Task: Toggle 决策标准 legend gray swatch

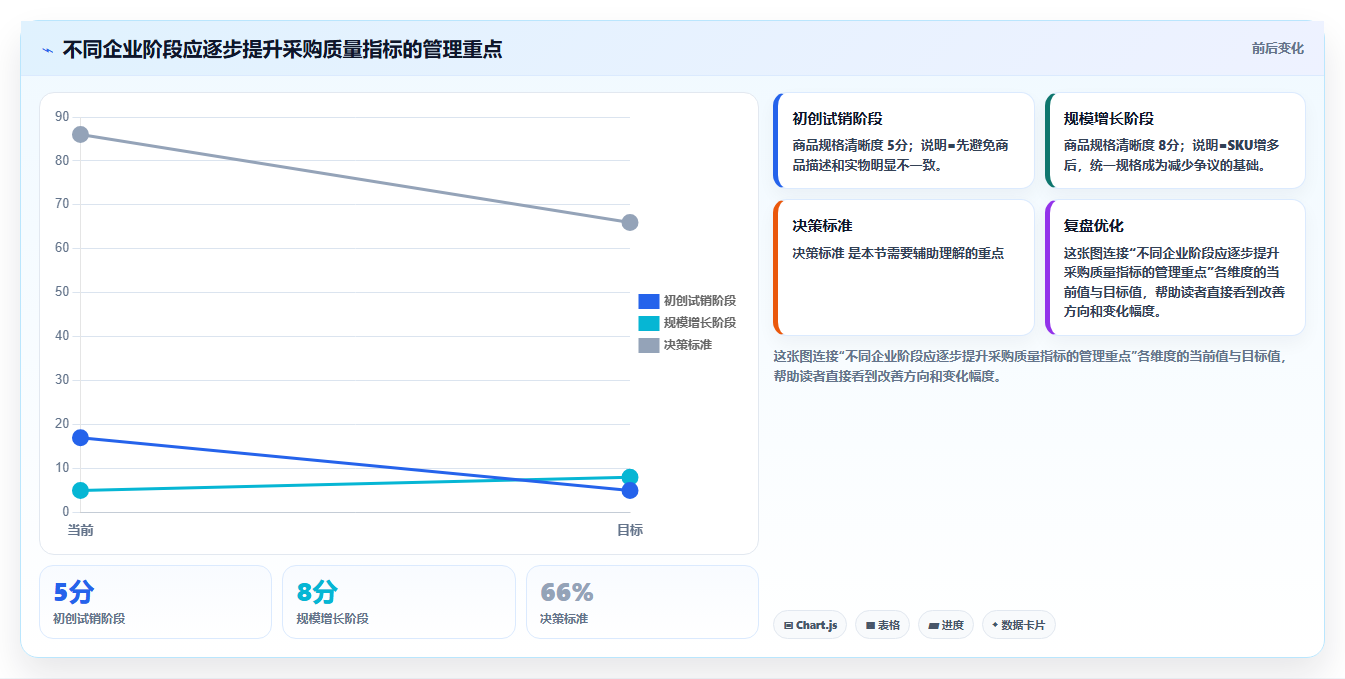Action: pyautogui.click(x=649, y=345)
